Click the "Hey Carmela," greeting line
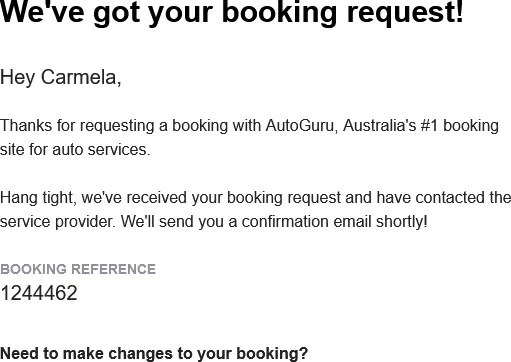Viewport: 511px width, 362px height. [61, 78]
